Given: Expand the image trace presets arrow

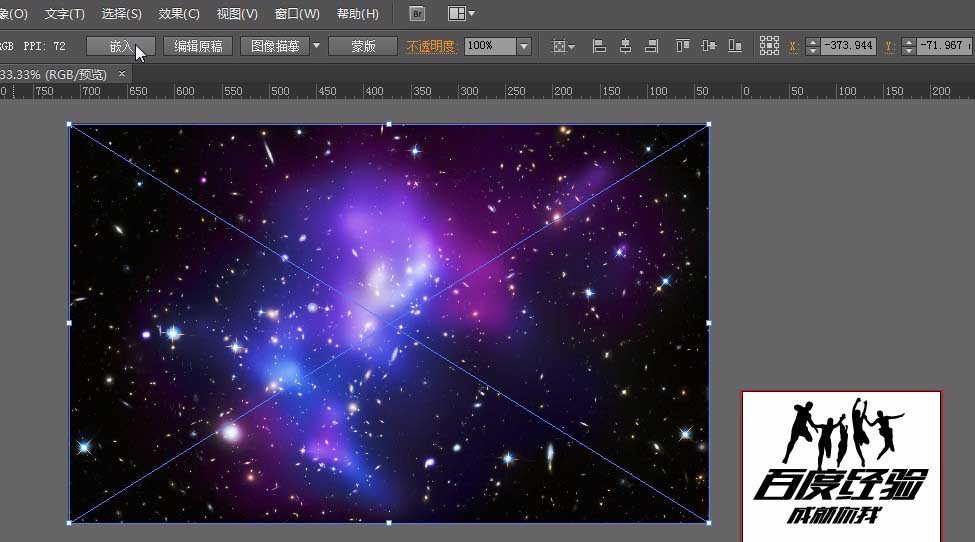Looking at the screenshot, I should pyautogui.click(x=316, y=46).
